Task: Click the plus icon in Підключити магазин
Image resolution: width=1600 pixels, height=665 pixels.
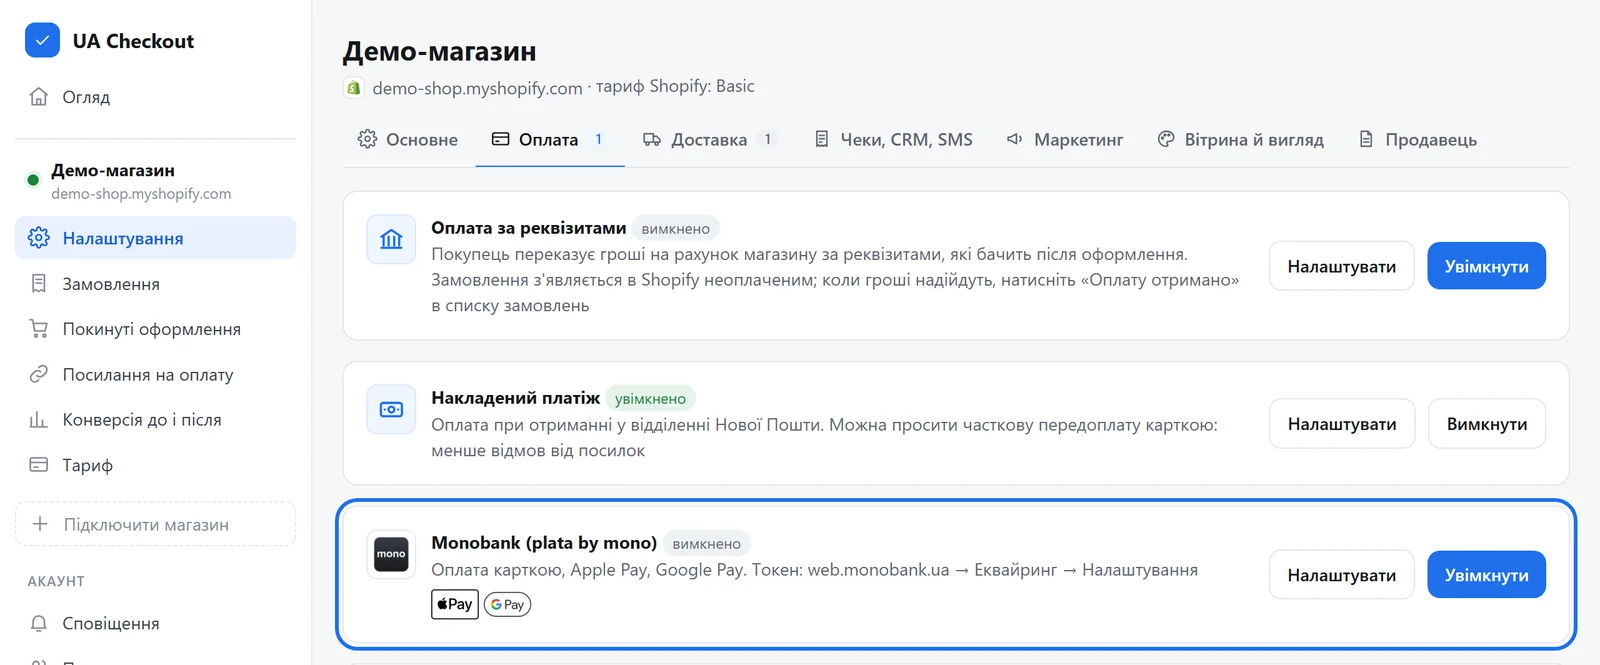Action: pos(40,524)
